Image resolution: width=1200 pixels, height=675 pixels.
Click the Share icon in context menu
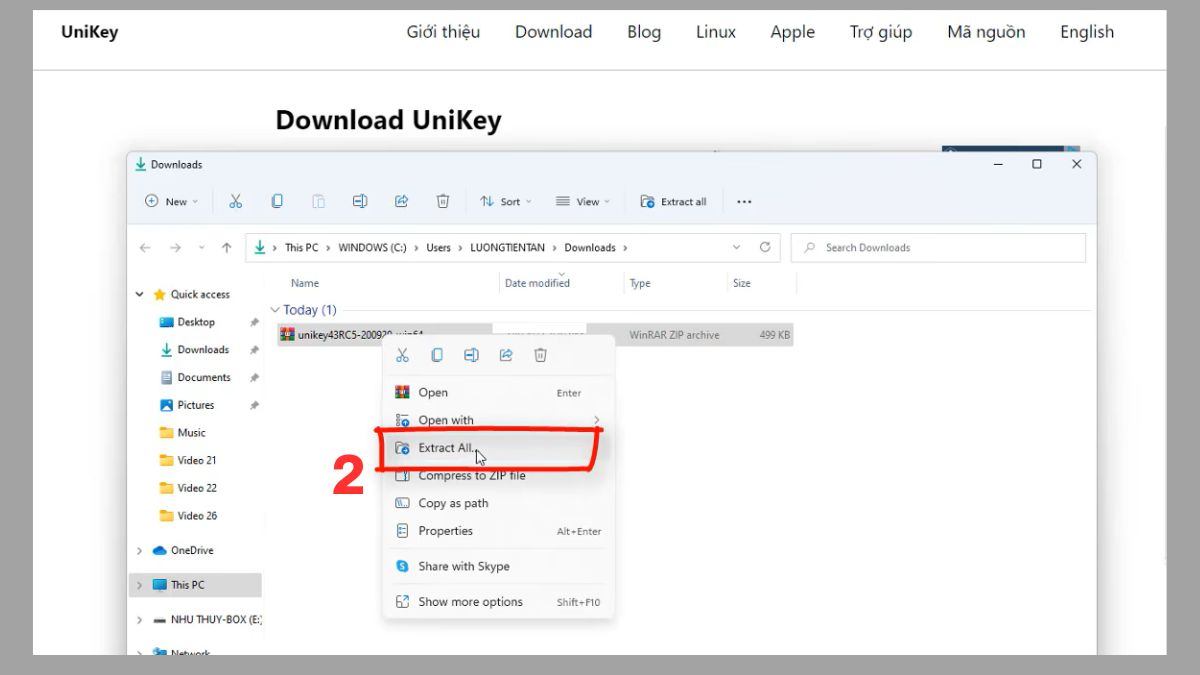click(x=506, y=355)
